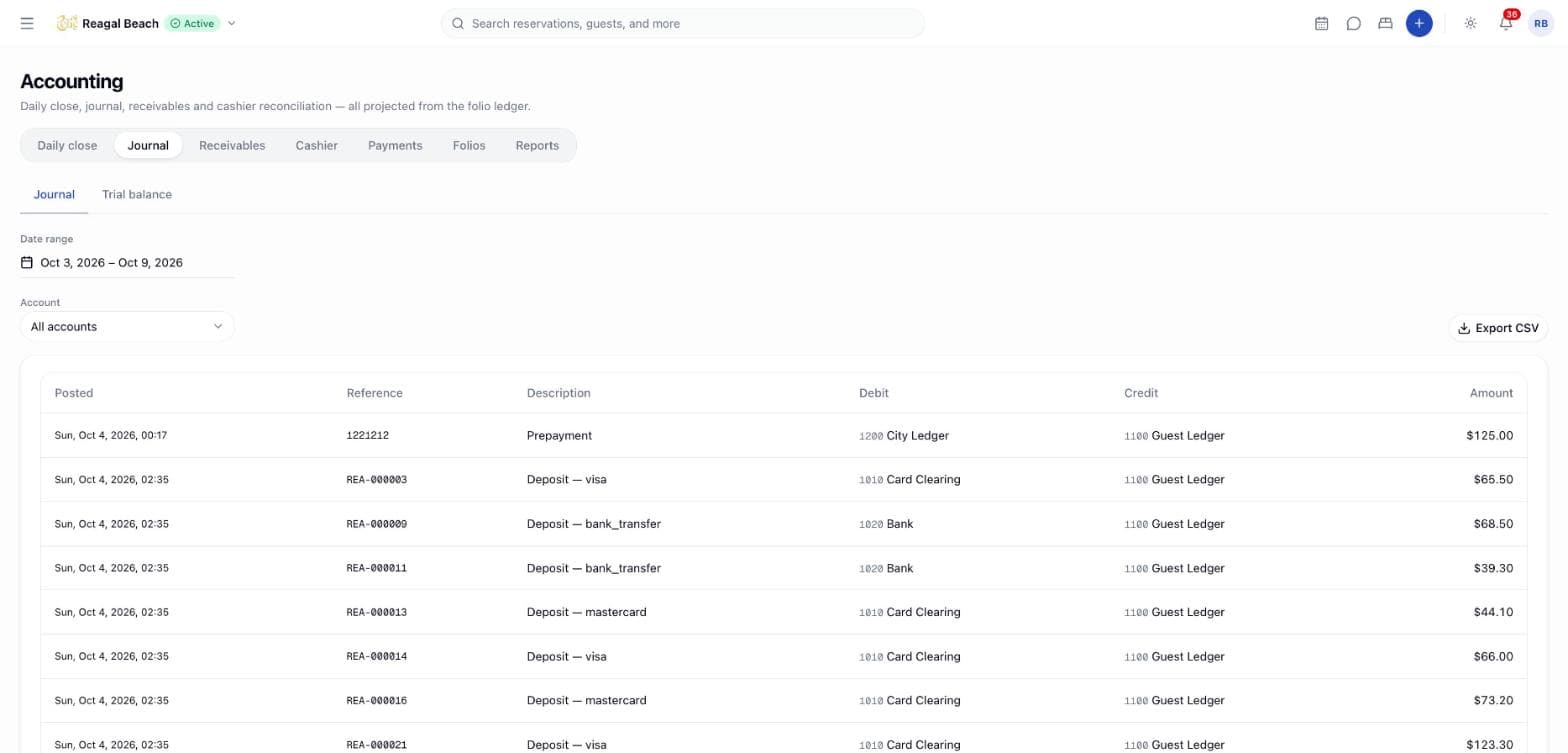Viewport: 1568px width, 753px height.
Task: Click the Active status badge
Action: [192, 23]
